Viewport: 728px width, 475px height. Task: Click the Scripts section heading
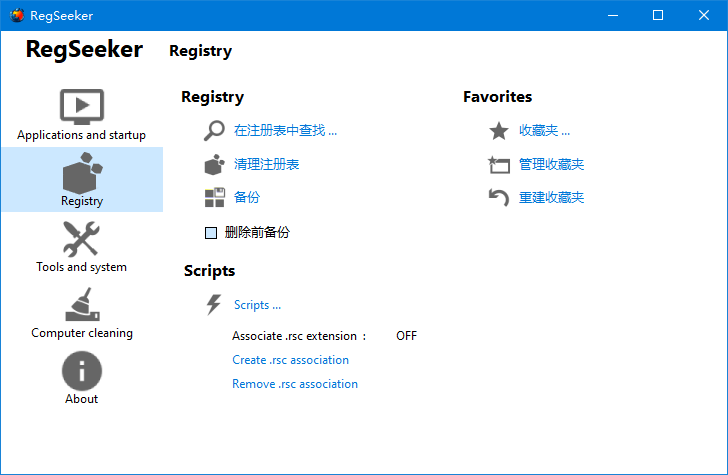tap(209, 271)
